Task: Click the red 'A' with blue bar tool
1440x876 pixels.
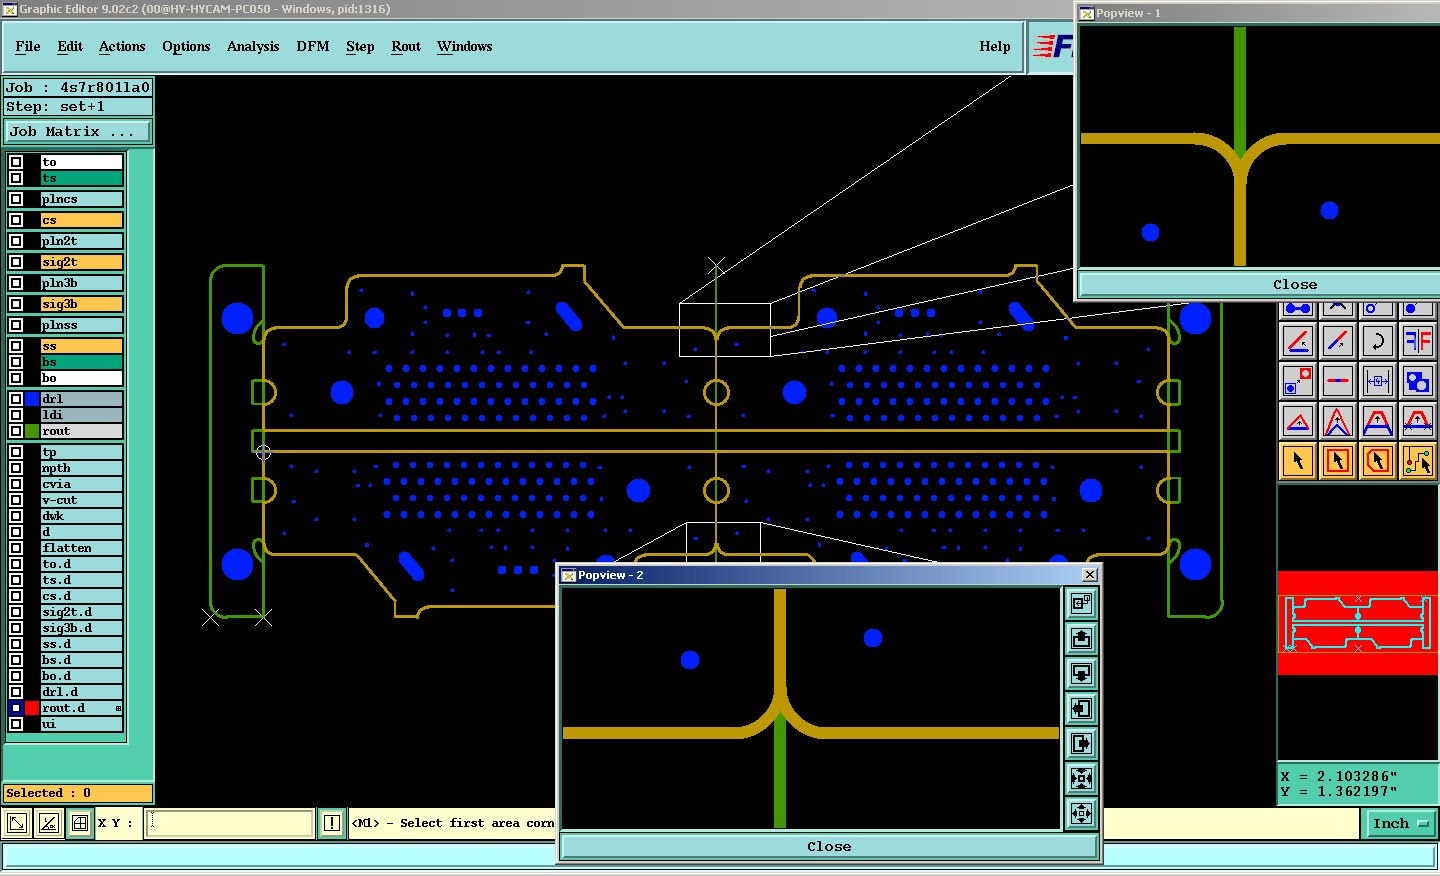Action: pyautogui.click(x=1377, y=421)
